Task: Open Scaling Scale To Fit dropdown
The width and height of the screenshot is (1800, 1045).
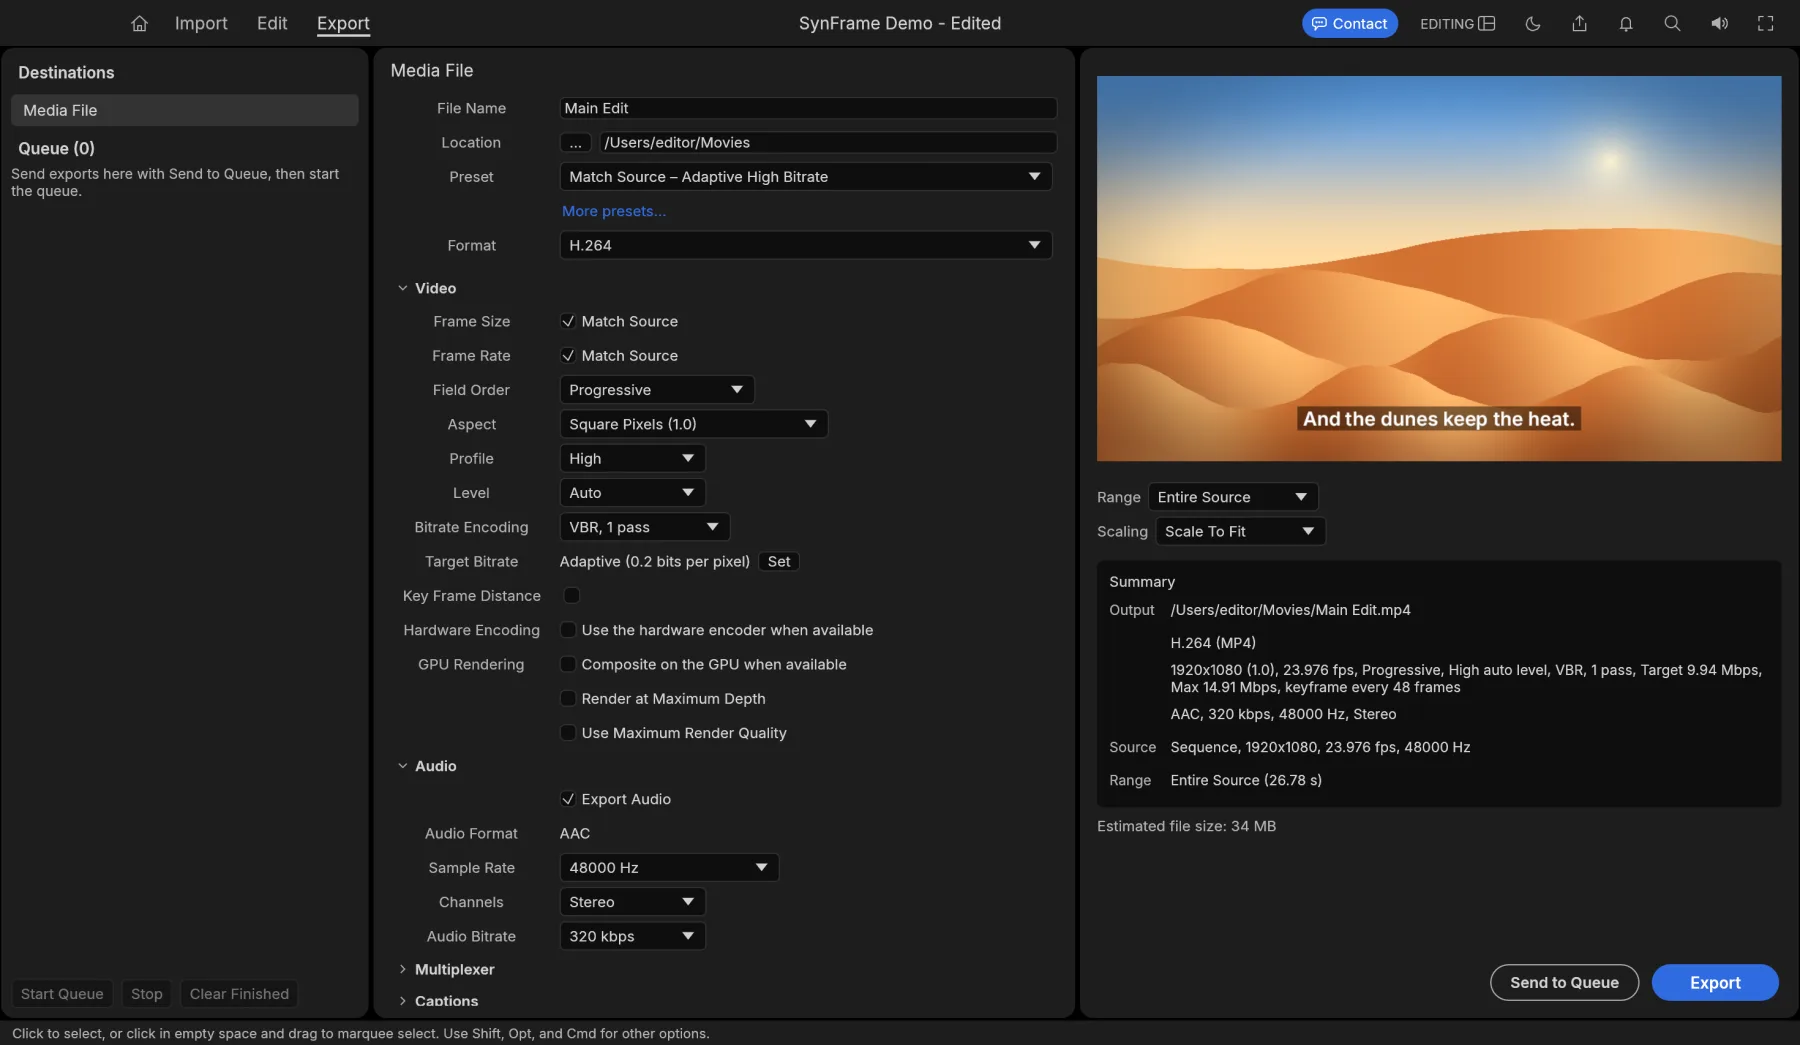Action: coord(1241,531)
